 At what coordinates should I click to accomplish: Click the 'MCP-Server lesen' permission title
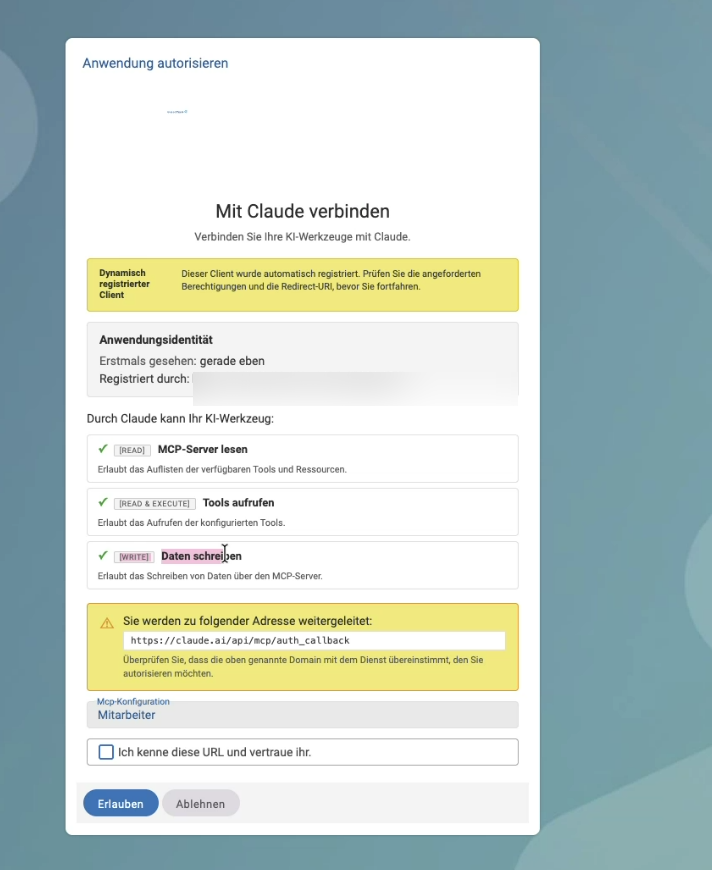click(203, 449)
